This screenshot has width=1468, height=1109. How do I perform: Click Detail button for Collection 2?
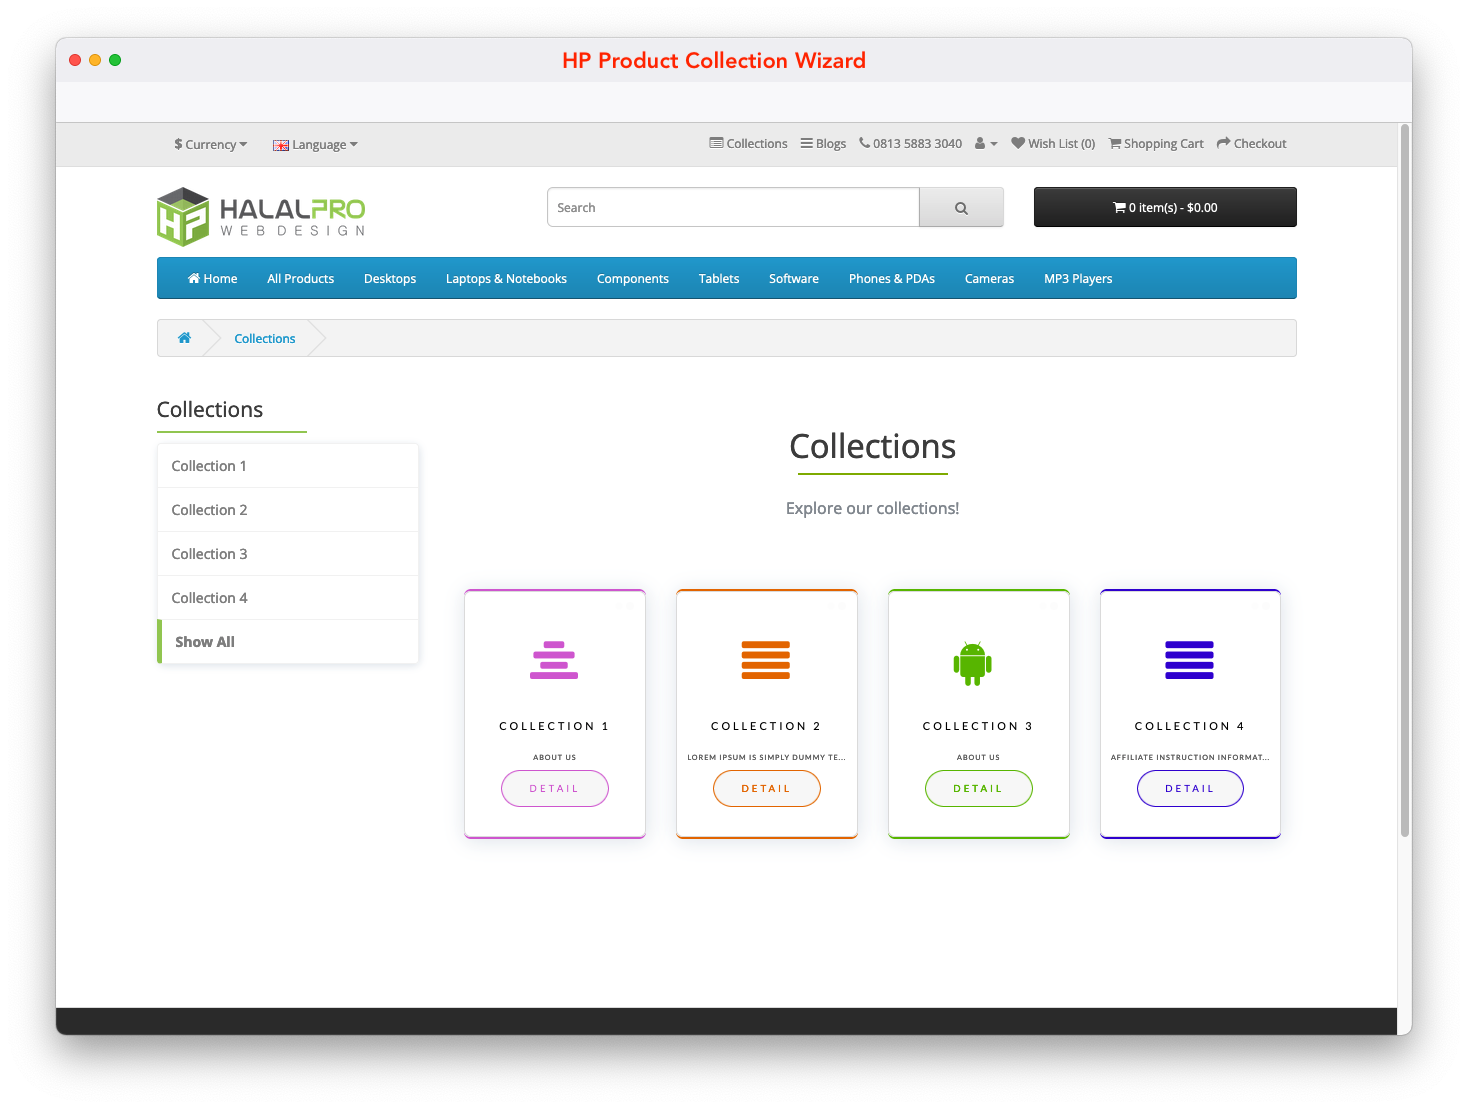(766, 789)
